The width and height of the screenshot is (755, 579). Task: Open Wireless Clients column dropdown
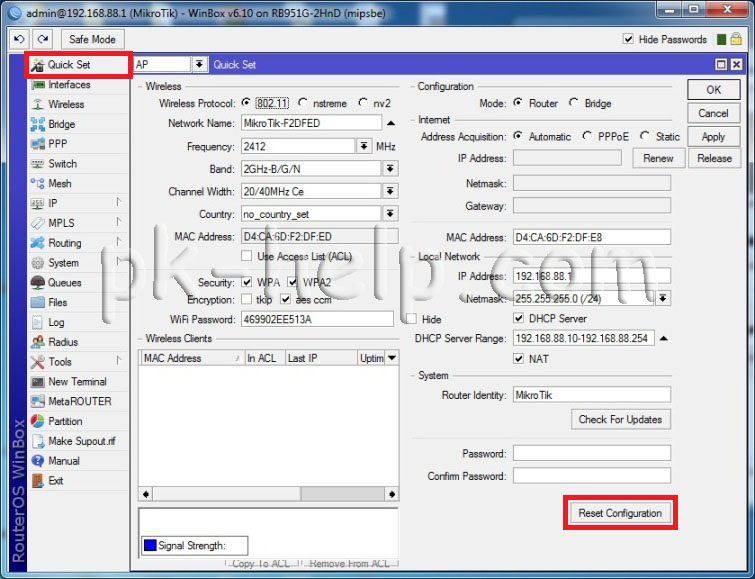click(x=392, y=358)
